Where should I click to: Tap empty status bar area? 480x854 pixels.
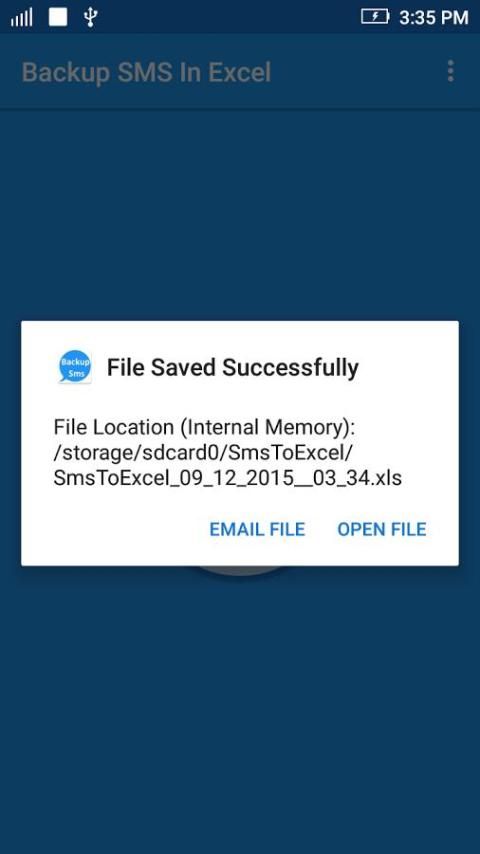coord(229,17)
